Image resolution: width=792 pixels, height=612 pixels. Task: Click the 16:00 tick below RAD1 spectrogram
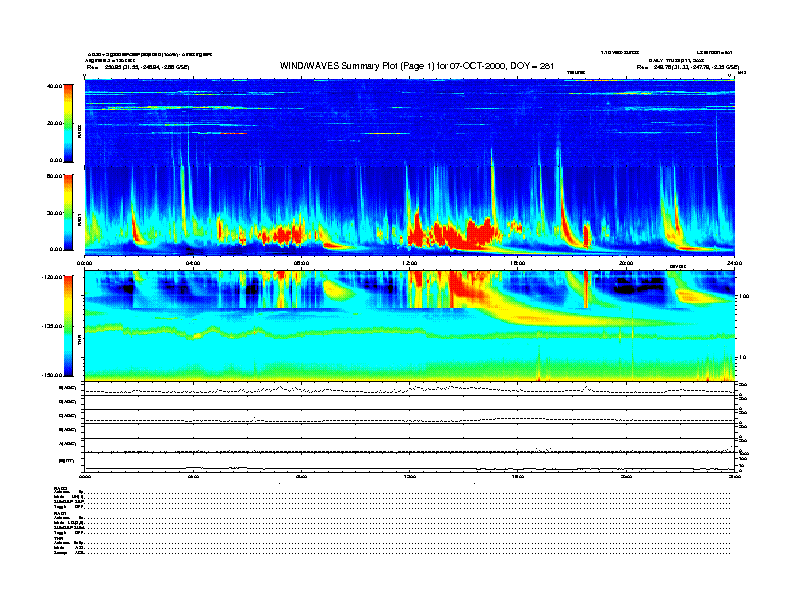coord(518,263)
